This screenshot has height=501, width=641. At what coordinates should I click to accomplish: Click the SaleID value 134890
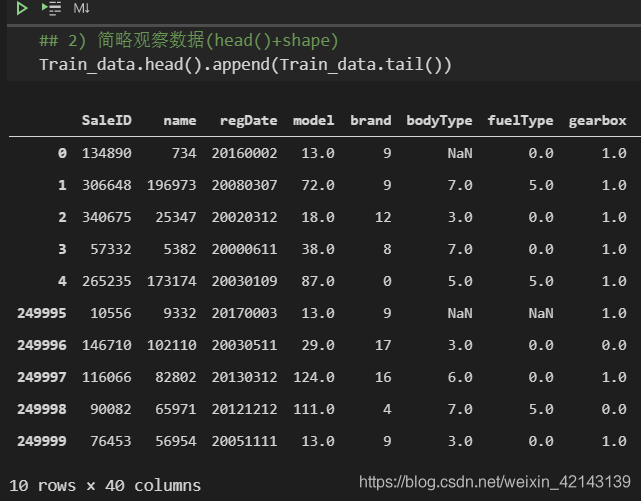[106, 153]
